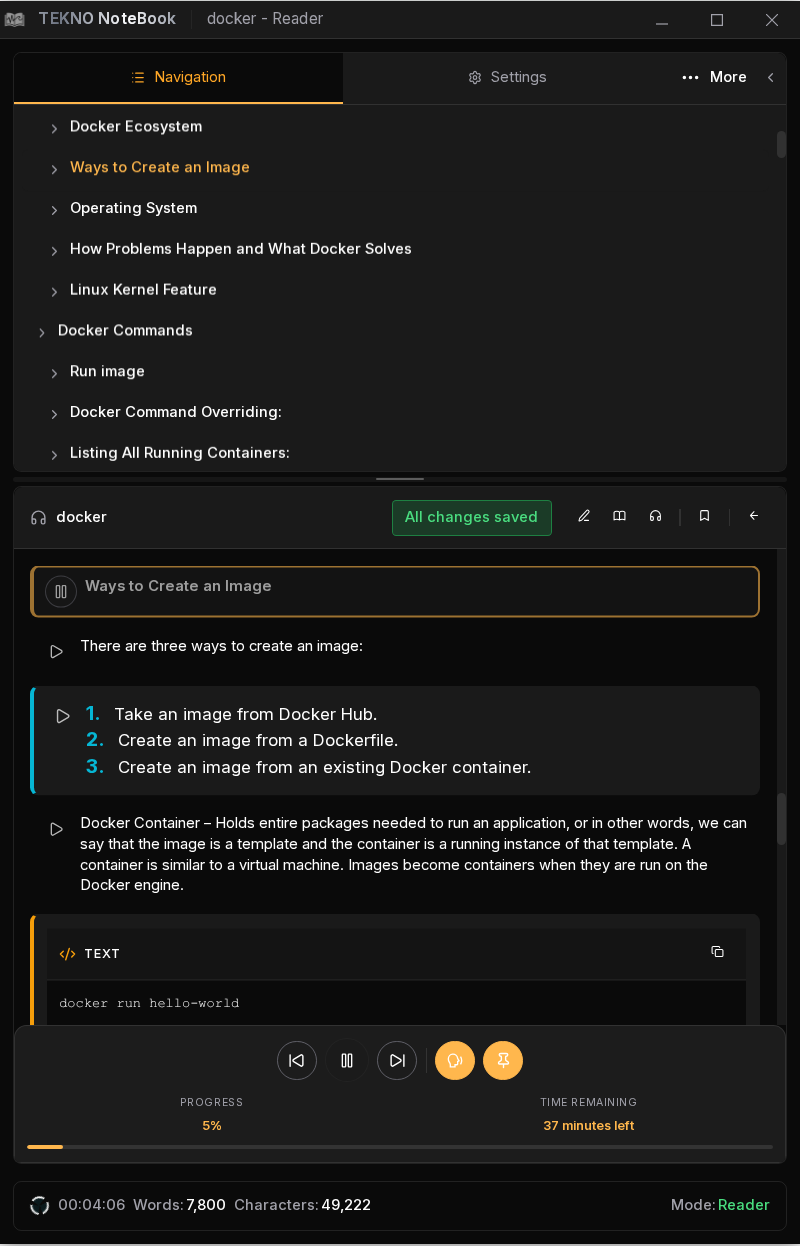Click the All changes saved button
Screen dimensions: 800x1246
tap(471, 517)
